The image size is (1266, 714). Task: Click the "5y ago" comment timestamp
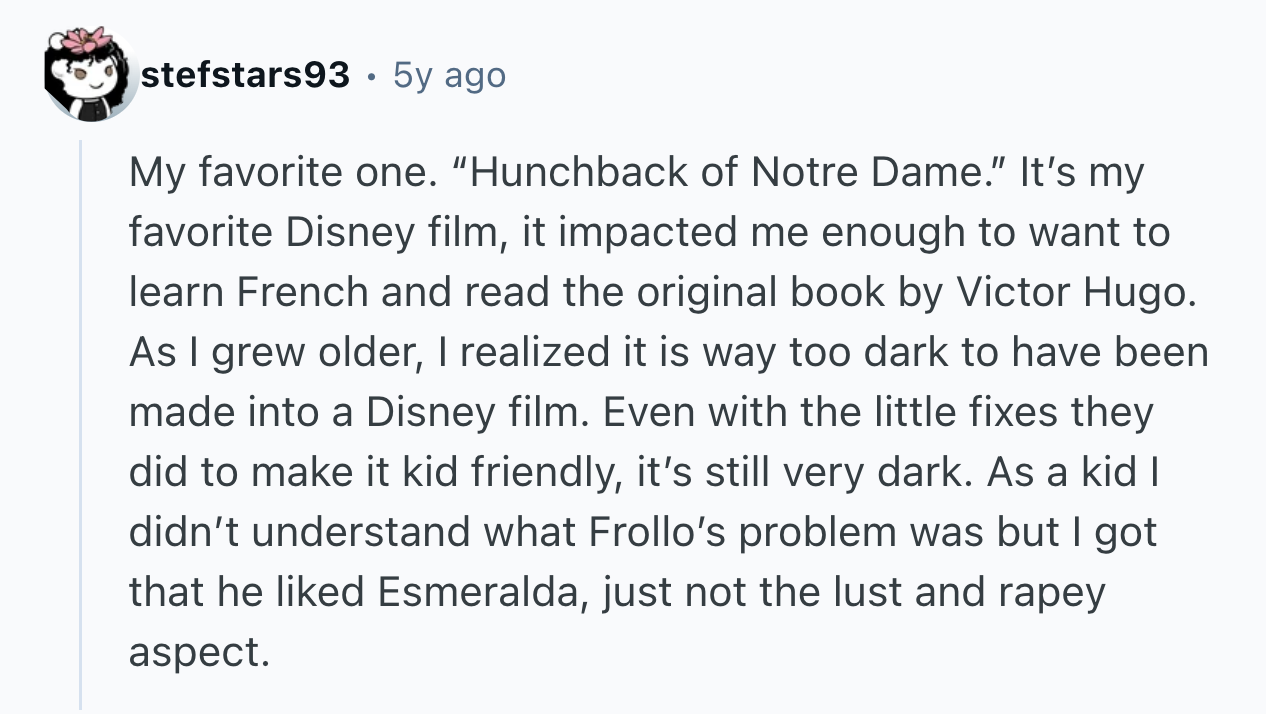[449, 75]
